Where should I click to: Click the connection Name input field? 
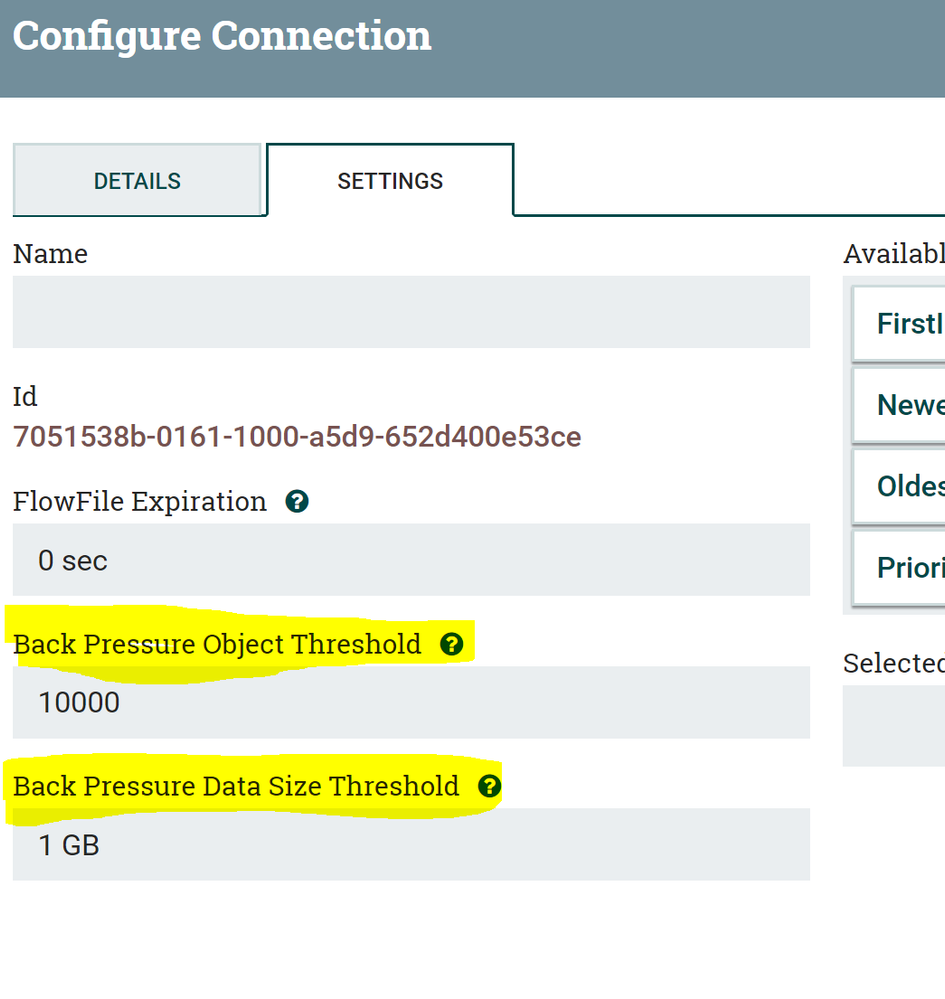point(411,312)
